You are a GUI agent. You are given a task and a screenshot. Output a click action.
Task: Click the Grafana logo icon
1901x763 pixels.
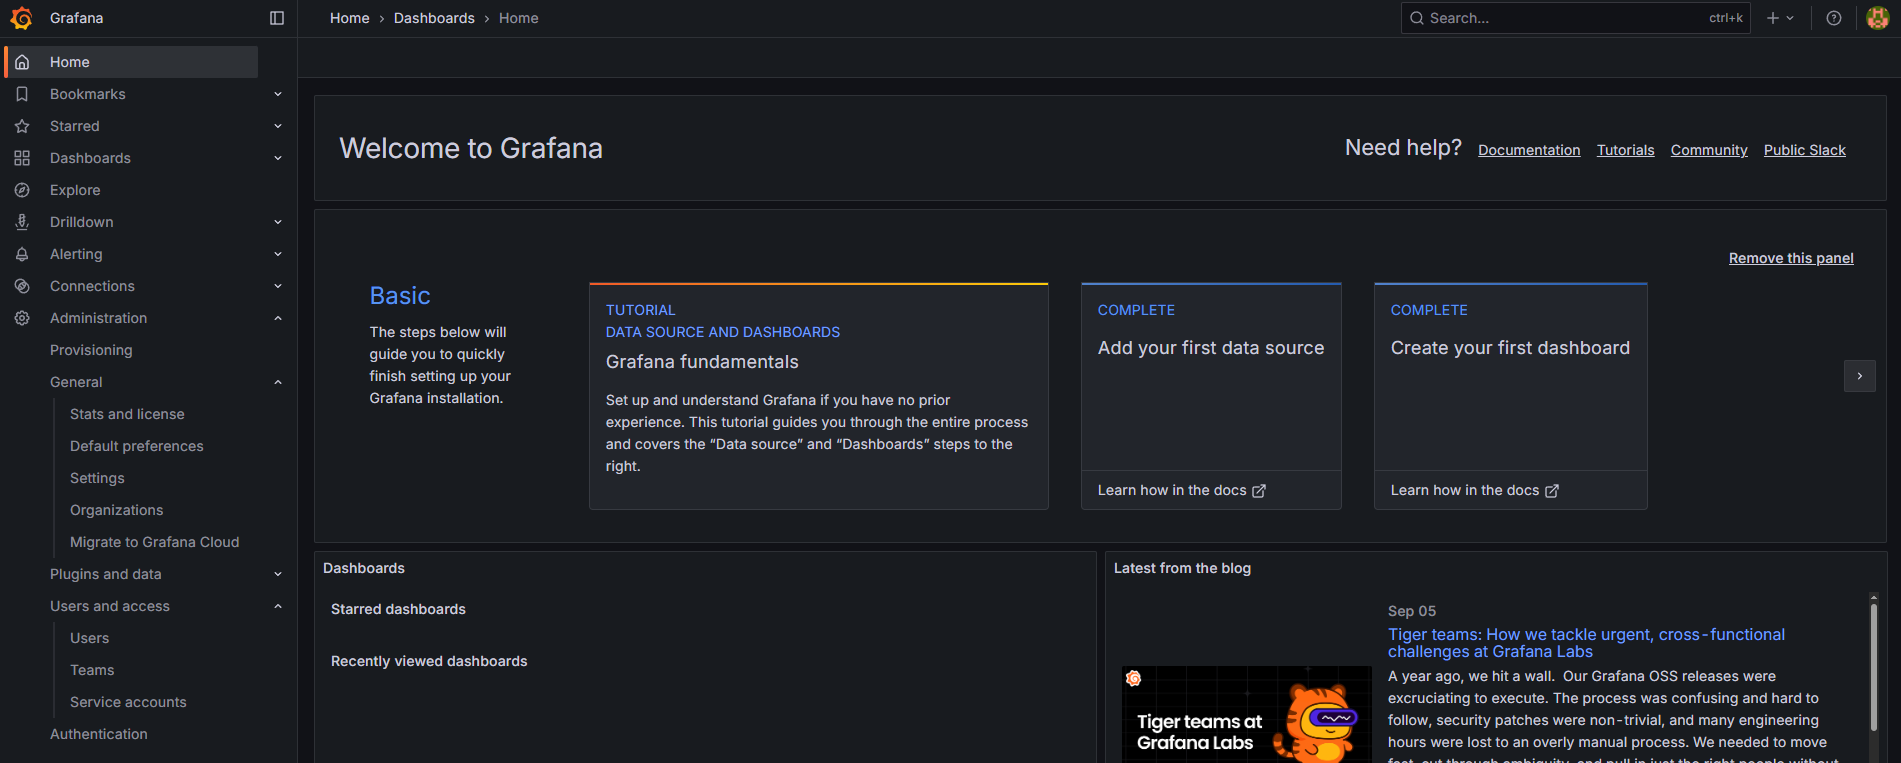point(21,18)
